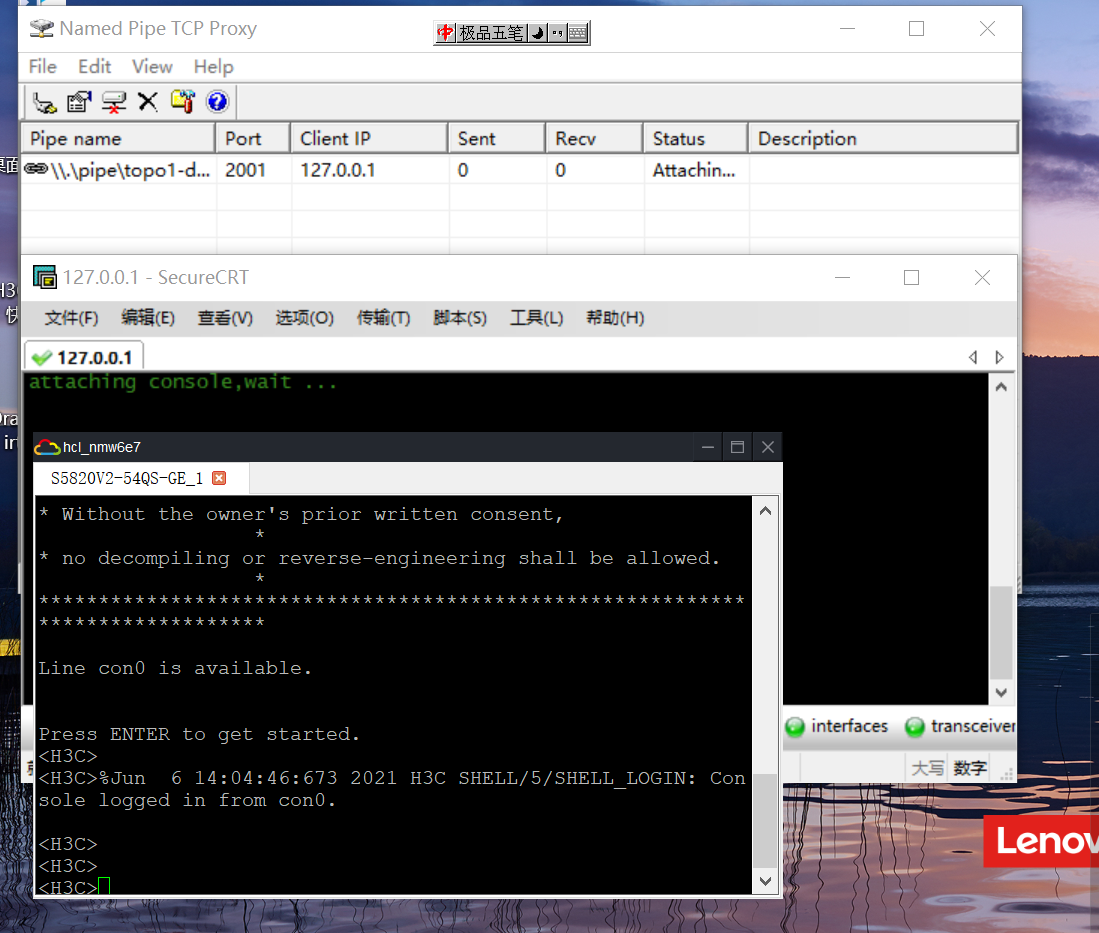
Task: Click the SecureCRT tab scroll right arrow
Action: point(999,357)
